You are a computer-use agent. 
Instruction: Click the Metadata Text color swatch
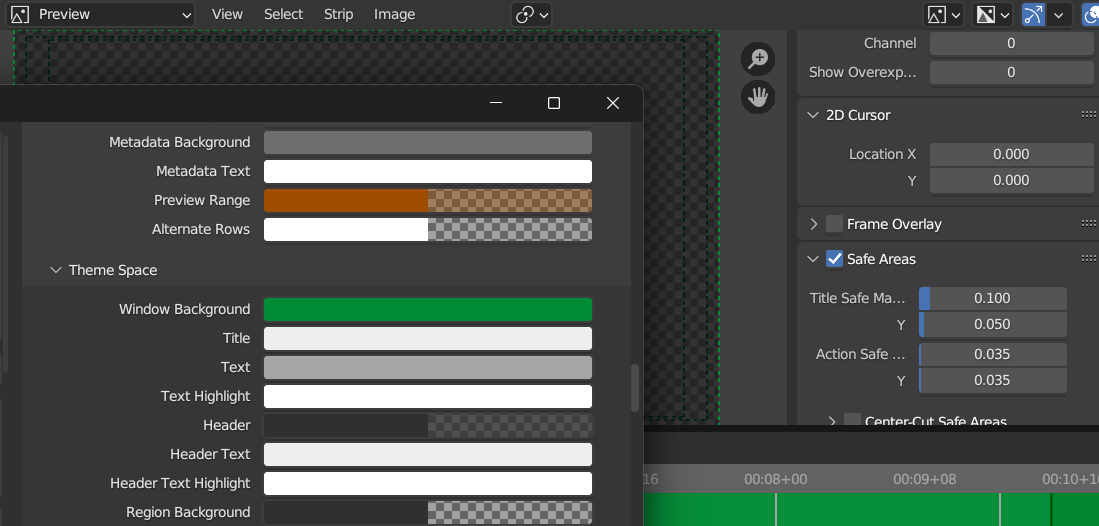pos(428,171)
